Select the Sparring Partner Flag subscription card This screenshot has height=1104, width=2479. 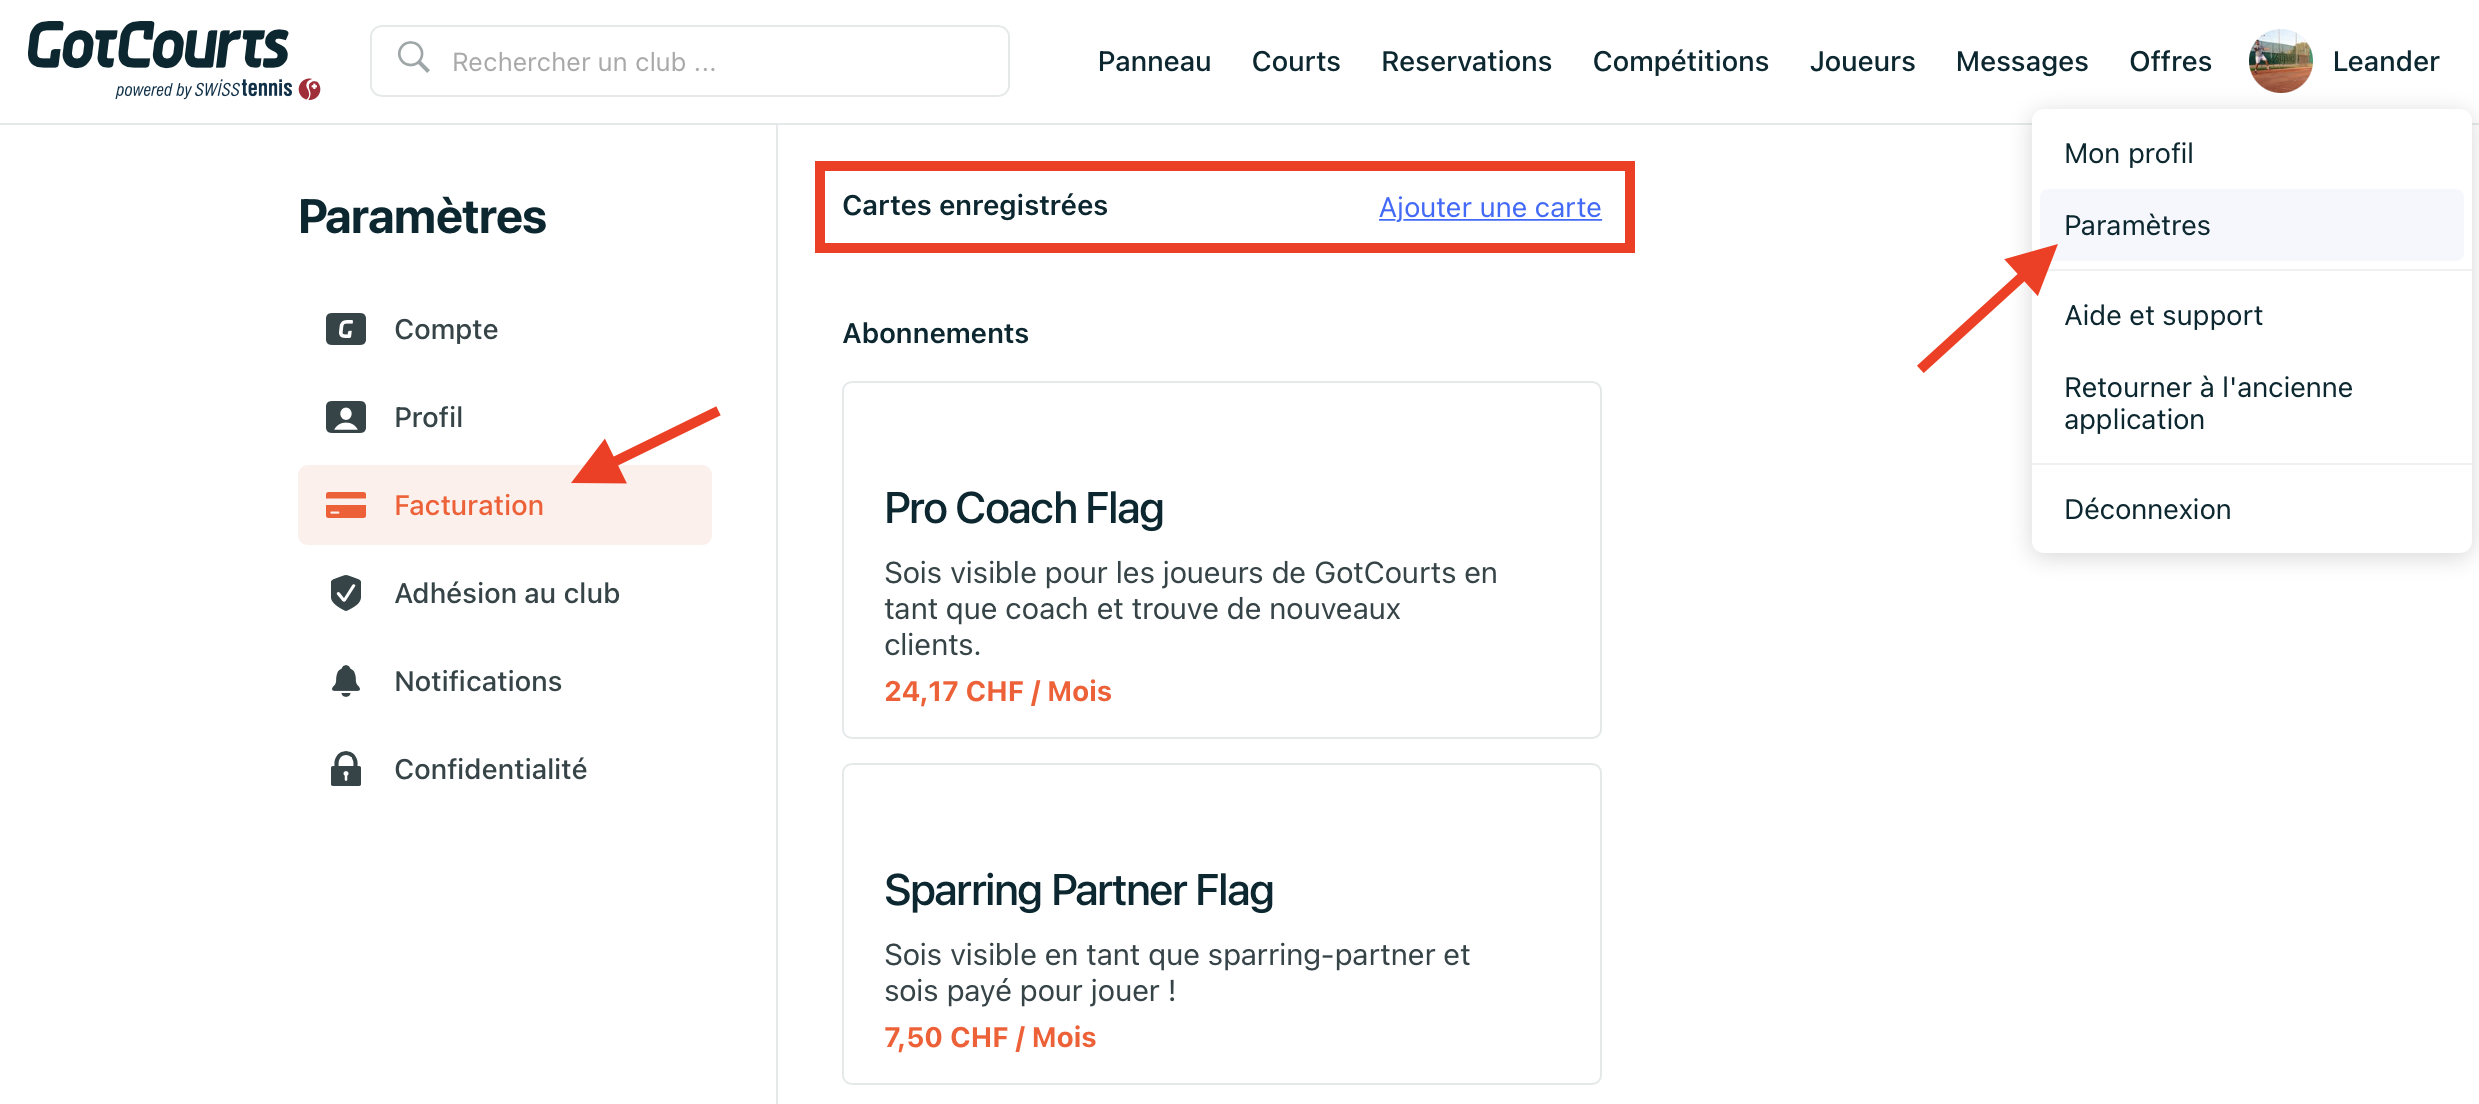coord(1222,924)
